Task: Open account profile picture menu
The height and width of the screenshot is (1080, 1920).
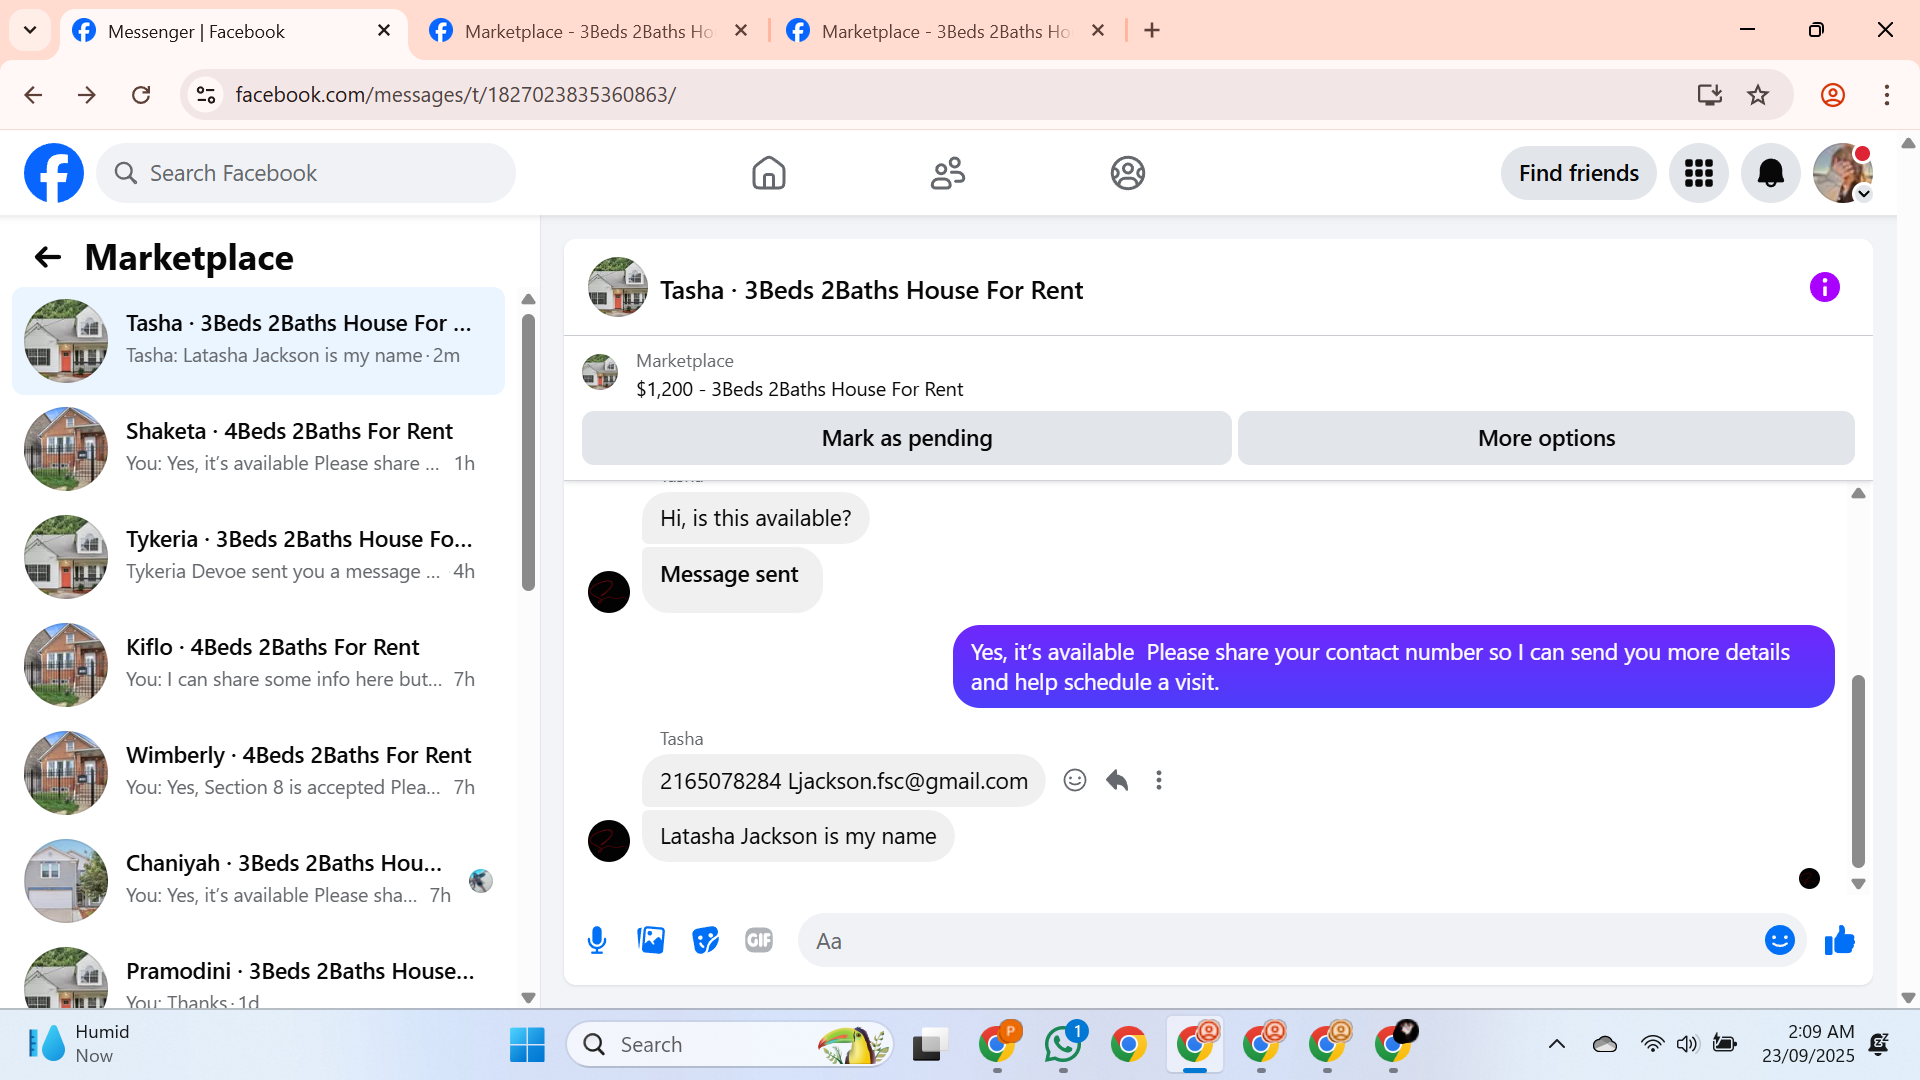Action: coord(1842,173)
